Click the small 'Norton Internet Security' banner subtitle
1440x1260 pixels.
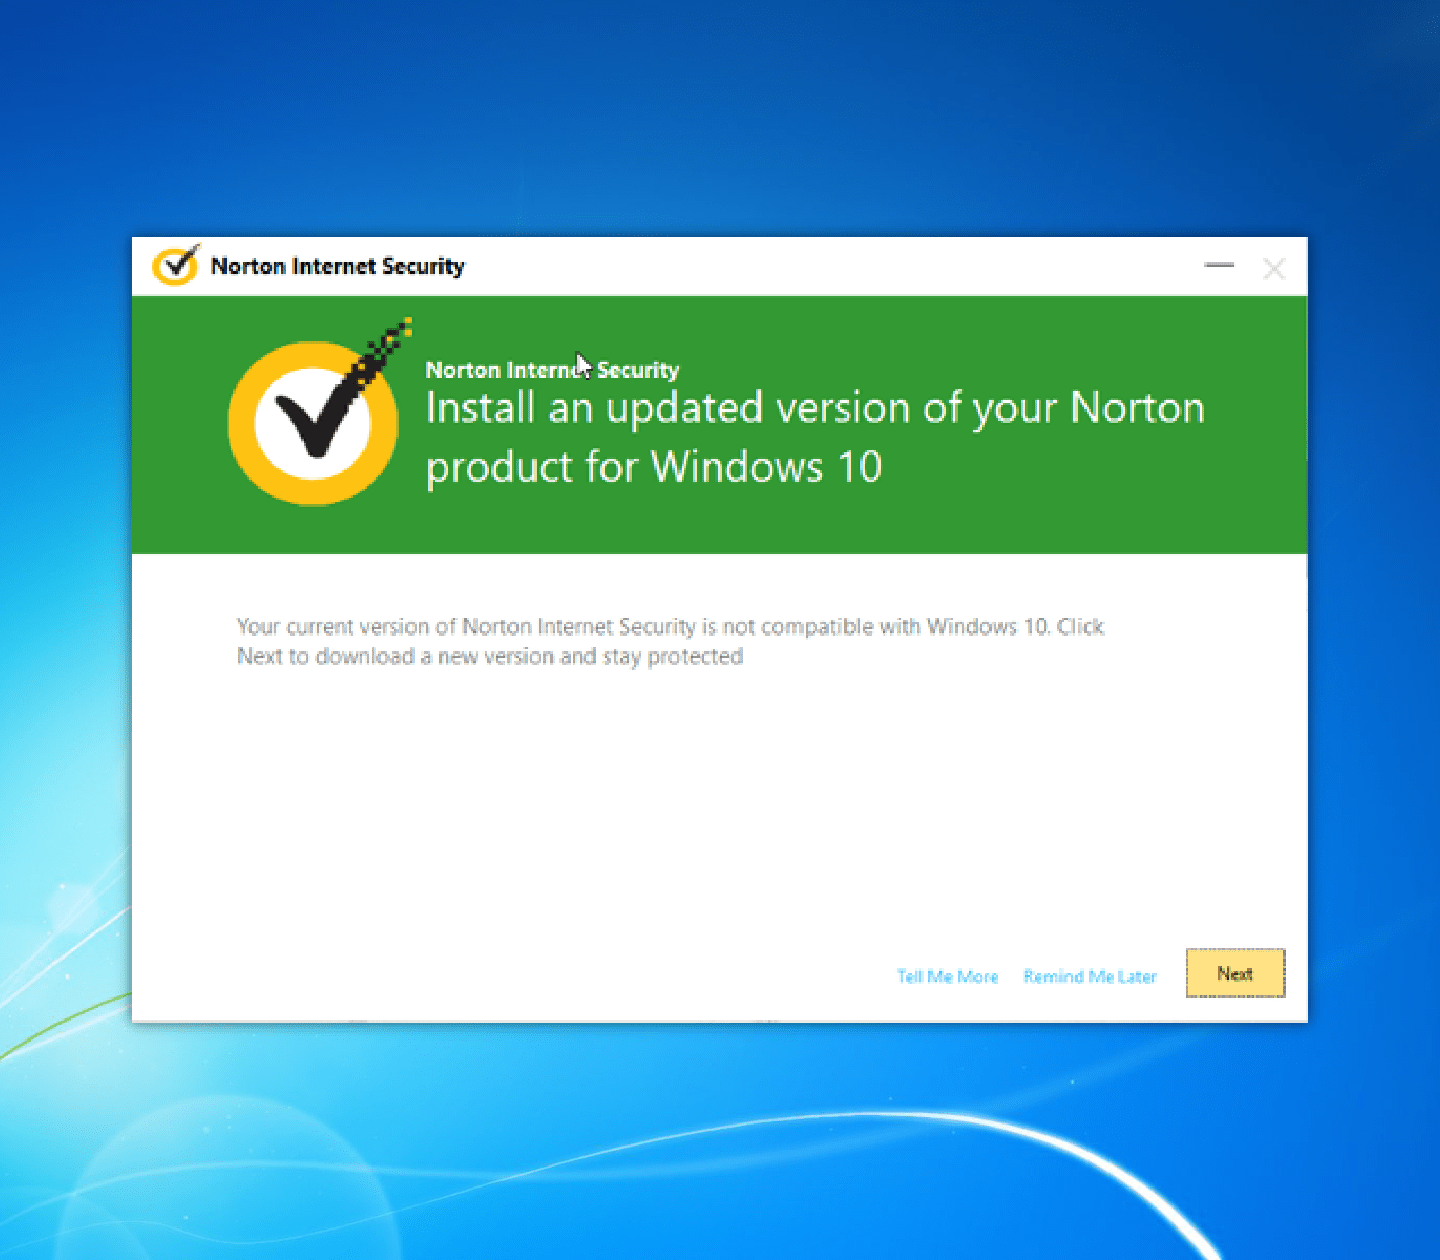tap(552, 369)
